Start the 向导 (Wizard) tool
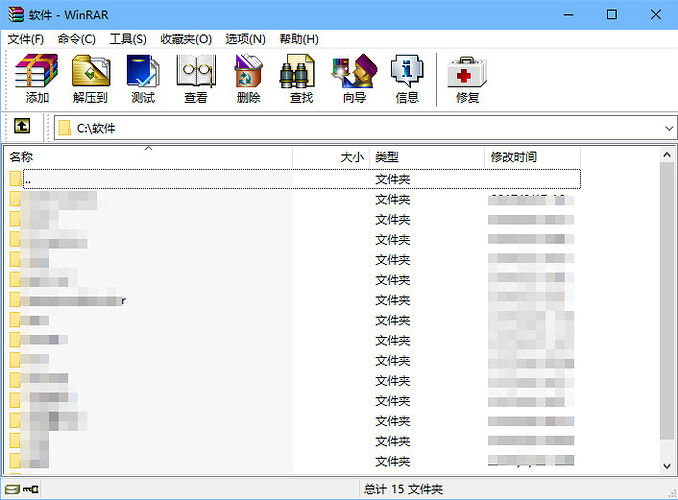Viewport: 678px width, 500px height. click(x=354, y=79)
